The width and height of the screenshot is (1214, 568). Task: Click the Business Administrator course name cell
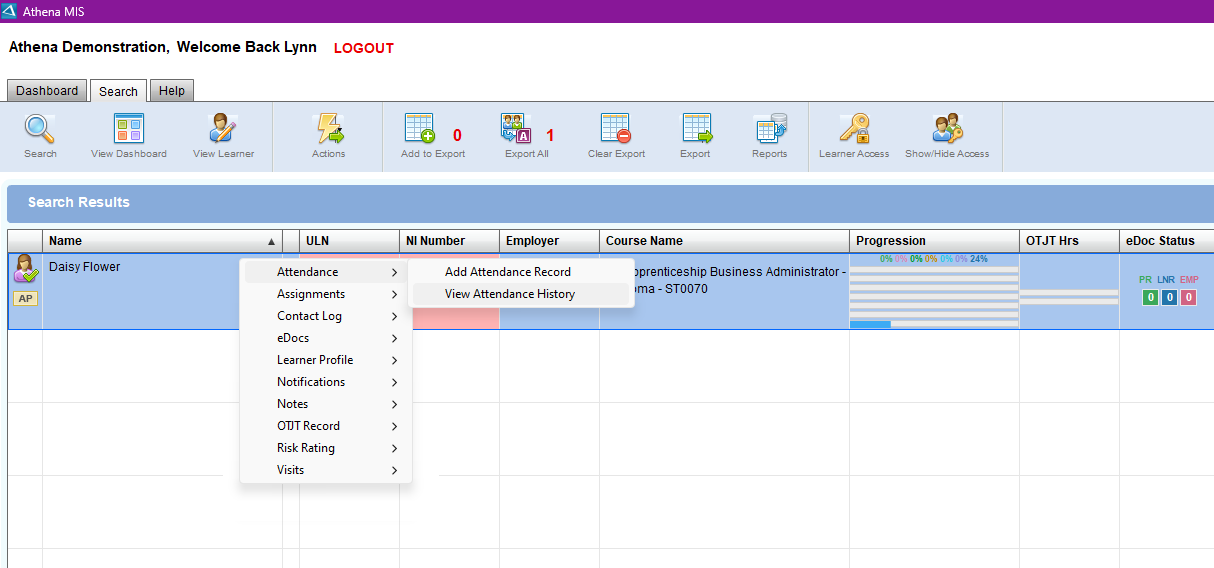pyautogui.click(x=724, y=291)
